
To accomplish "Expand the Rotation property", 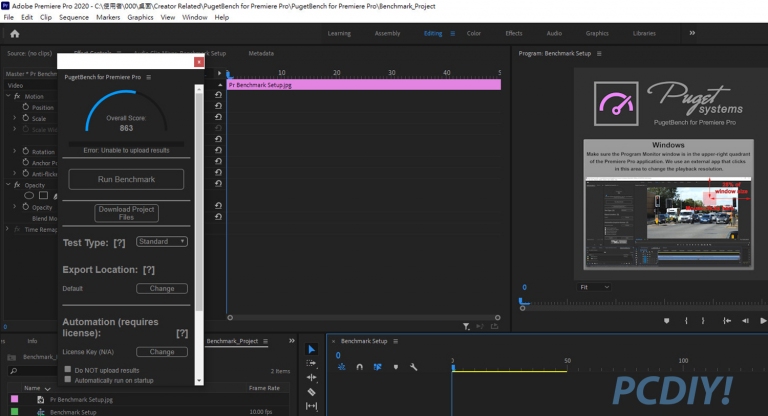I will (x=15, y=151).
